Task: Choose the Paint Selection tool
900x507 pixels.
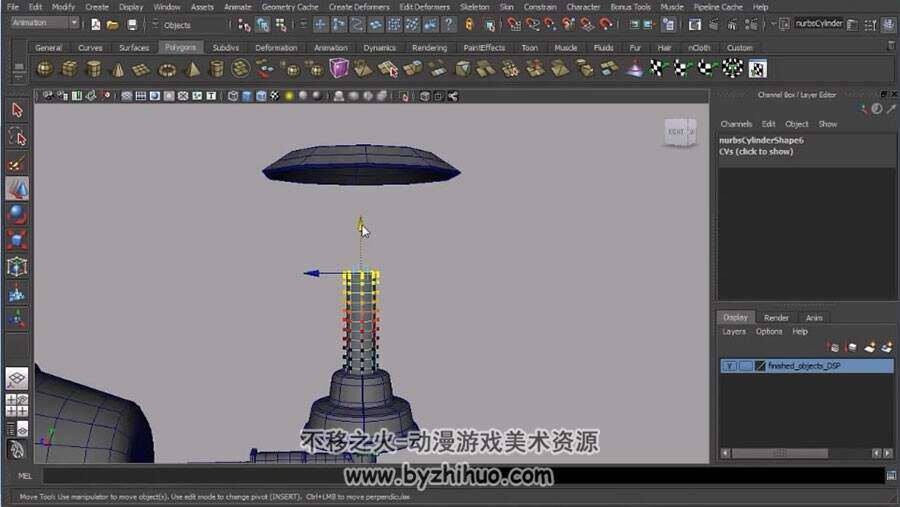Action: click(17, 164)
